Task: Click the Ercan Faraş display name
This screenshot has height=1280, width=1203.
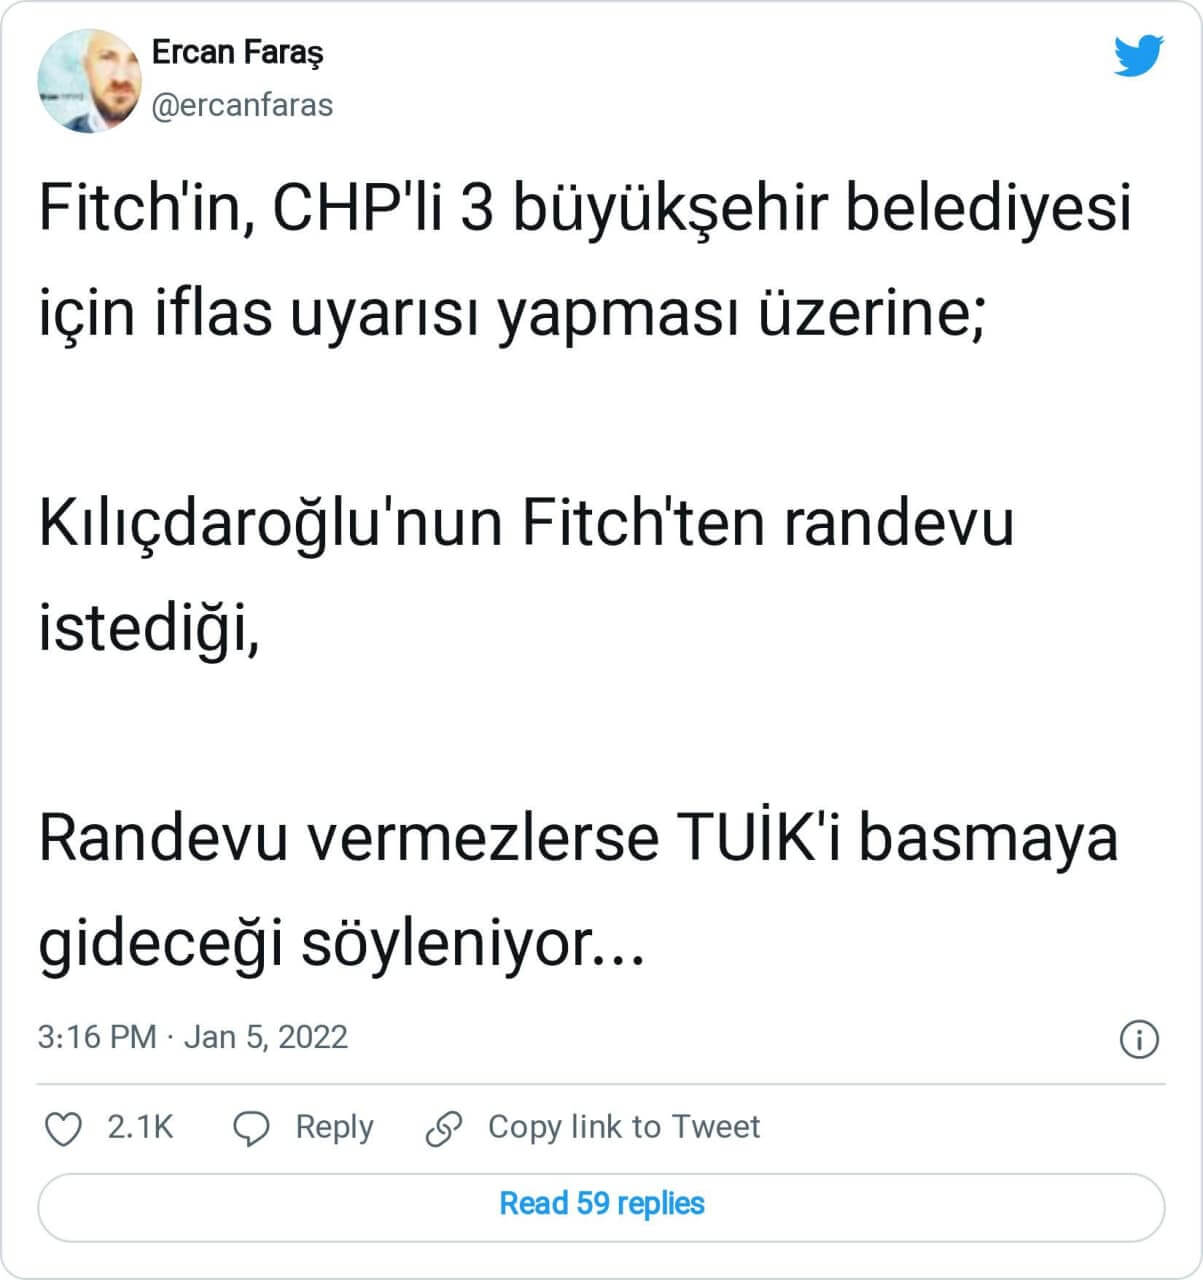Action: [x=237, y=52]
